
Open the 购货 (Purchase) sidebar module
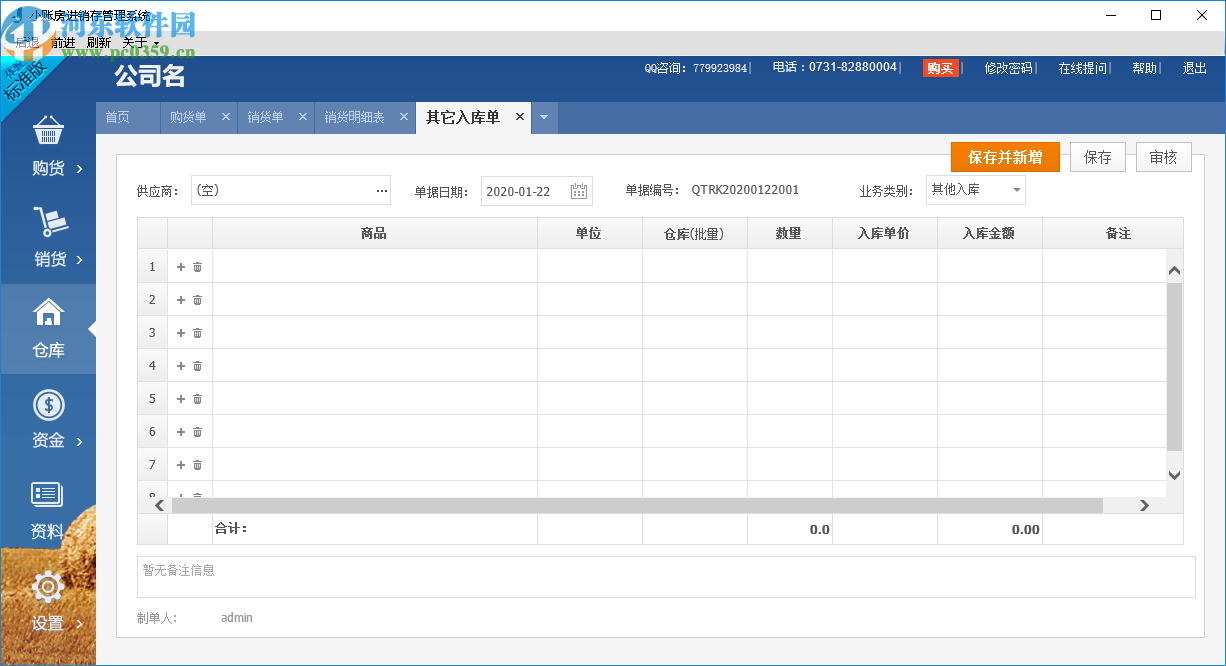(x=48, y=145)
